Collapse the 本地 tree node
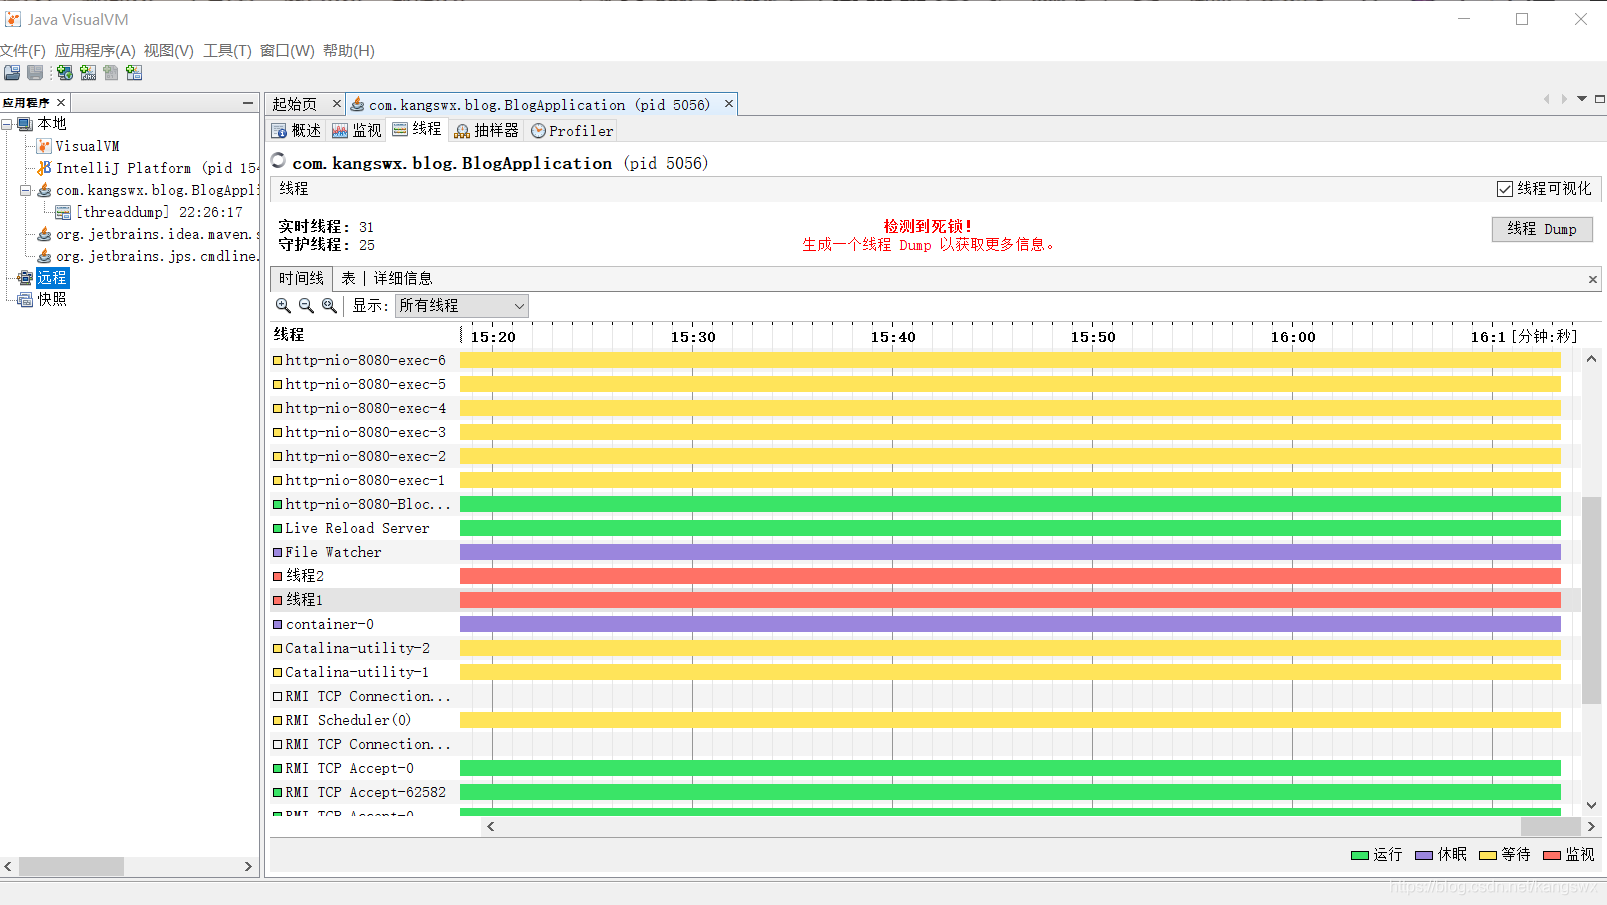The image size is (1607, 905). click(x=7, y=124)
